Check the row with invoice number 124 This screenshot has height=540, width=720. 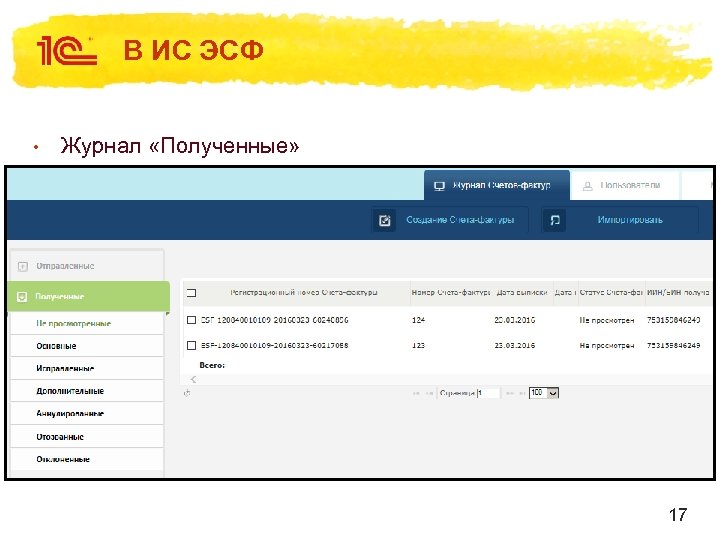(x=191, y=320)
